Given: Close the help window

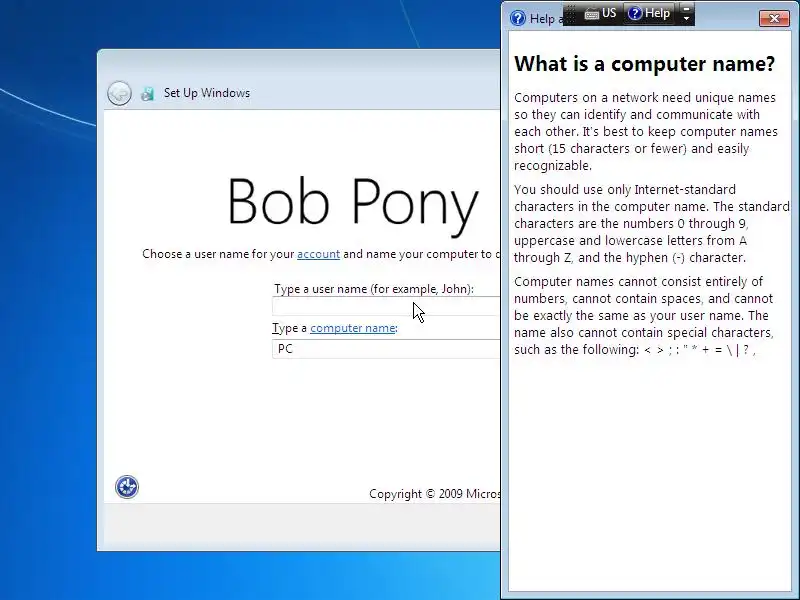Looking at the screenshot, I should [x=774, y=18].
